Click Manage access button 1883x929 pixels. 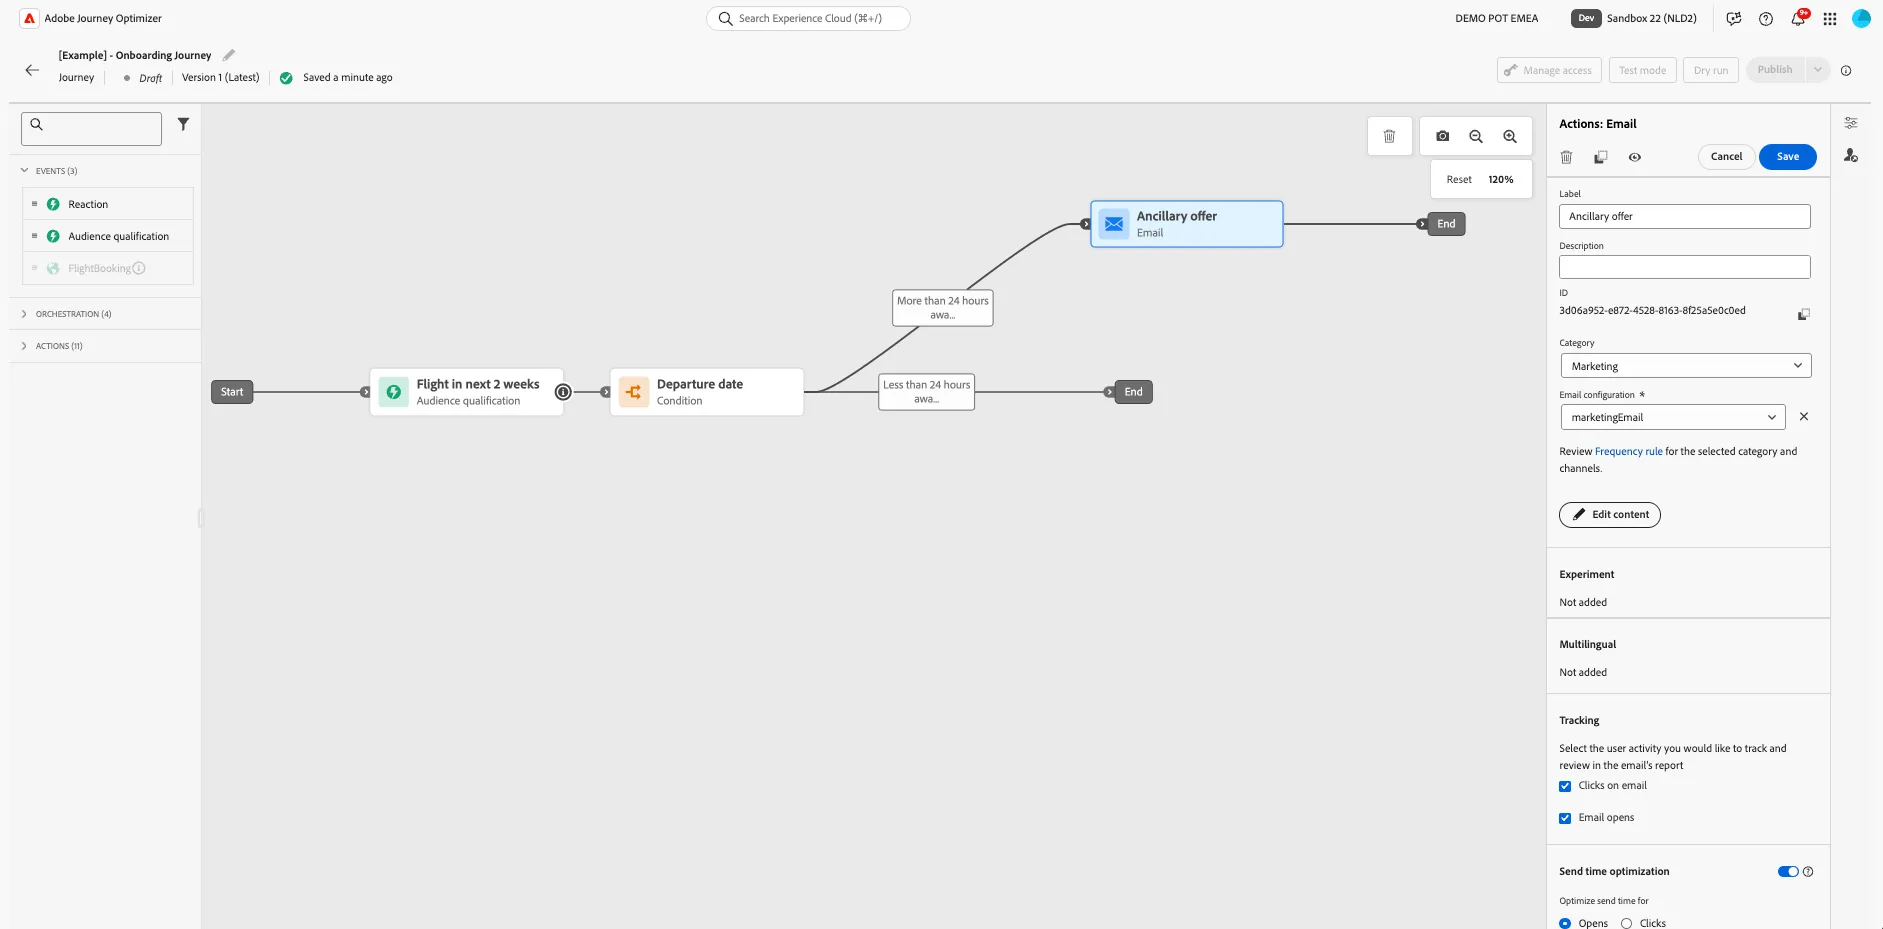click(x=1549, y=70)
